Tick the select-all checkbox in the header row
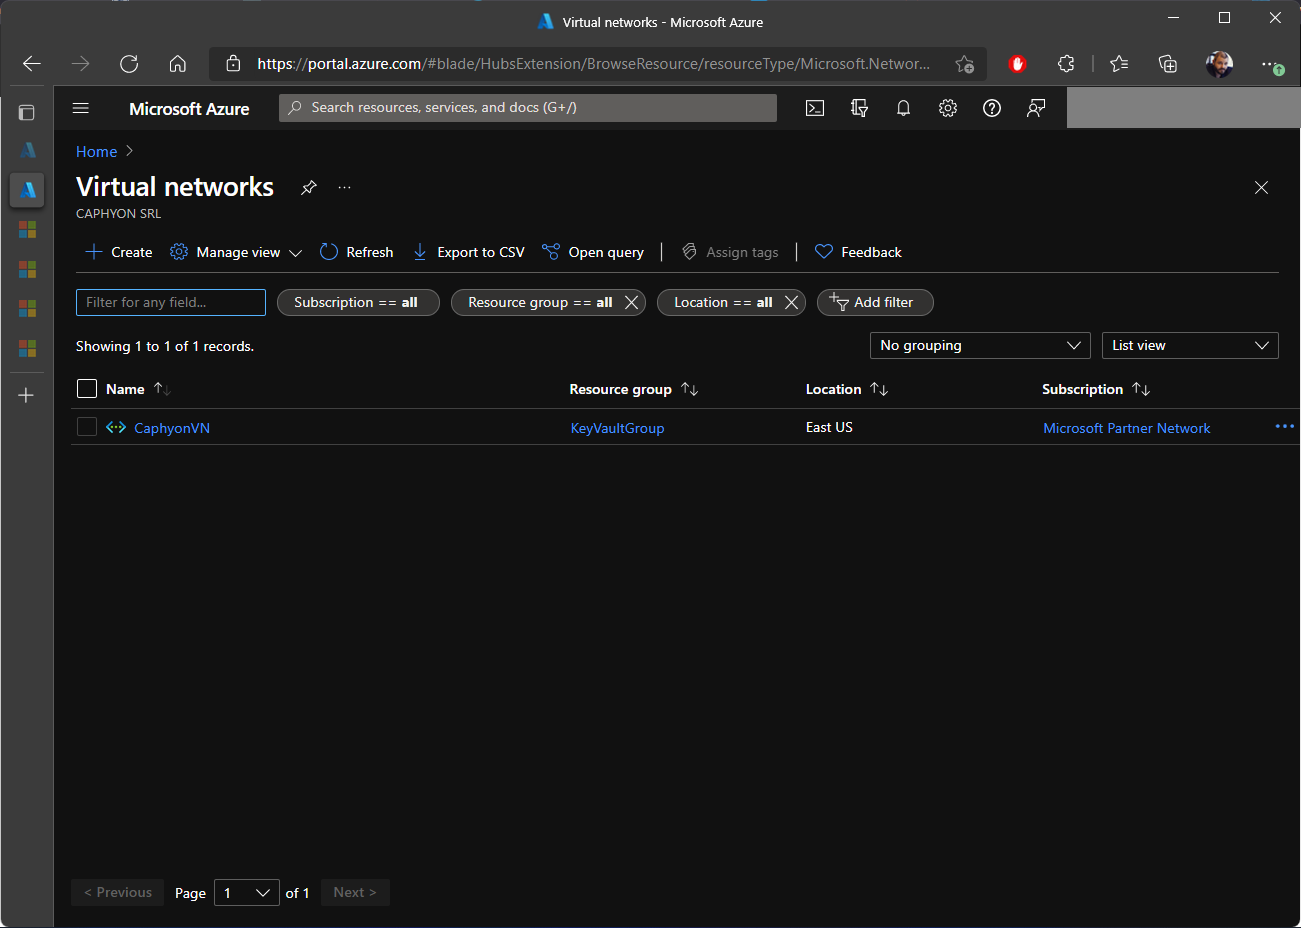Viewport: 1301px width, 928px height. tap(87, 388)
